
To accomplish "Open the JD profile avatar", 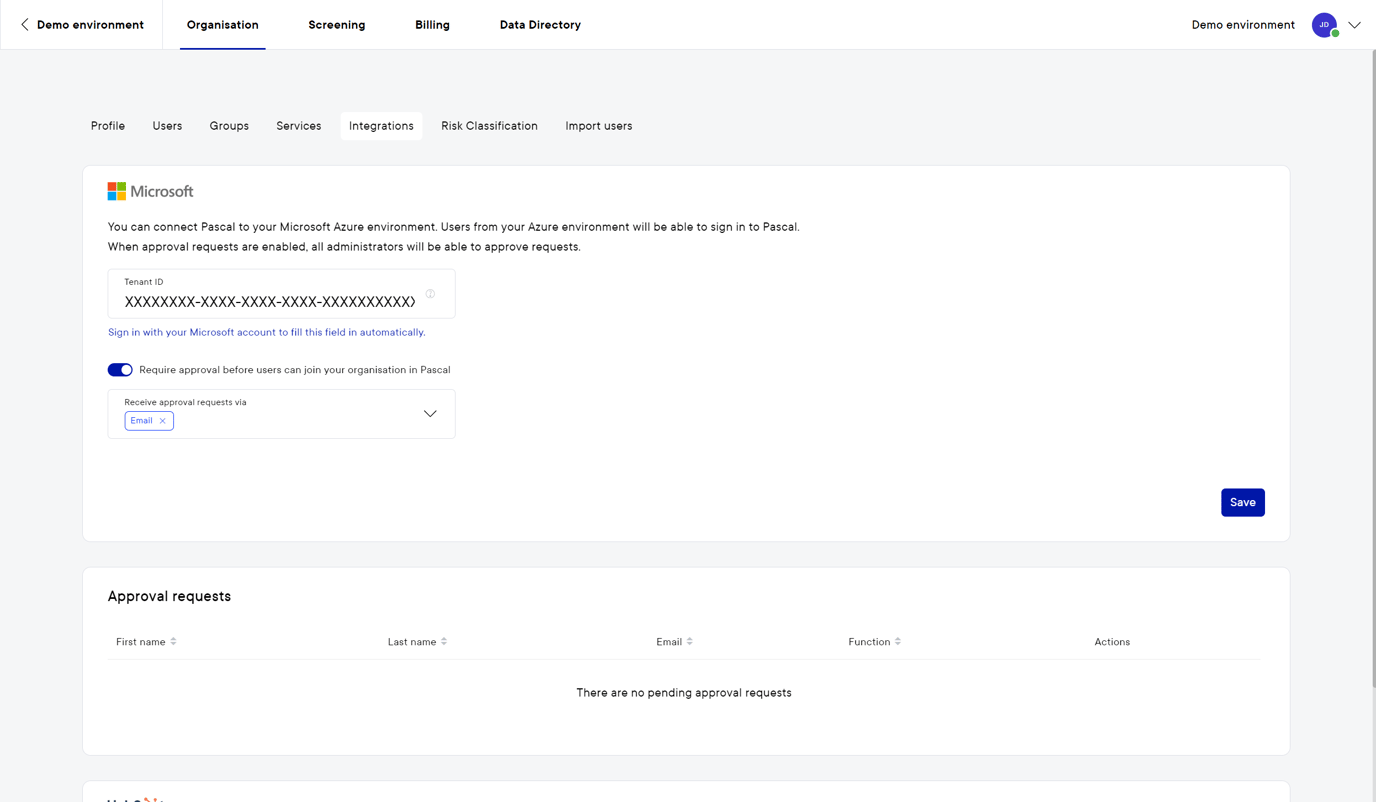I will [1324, 24].
